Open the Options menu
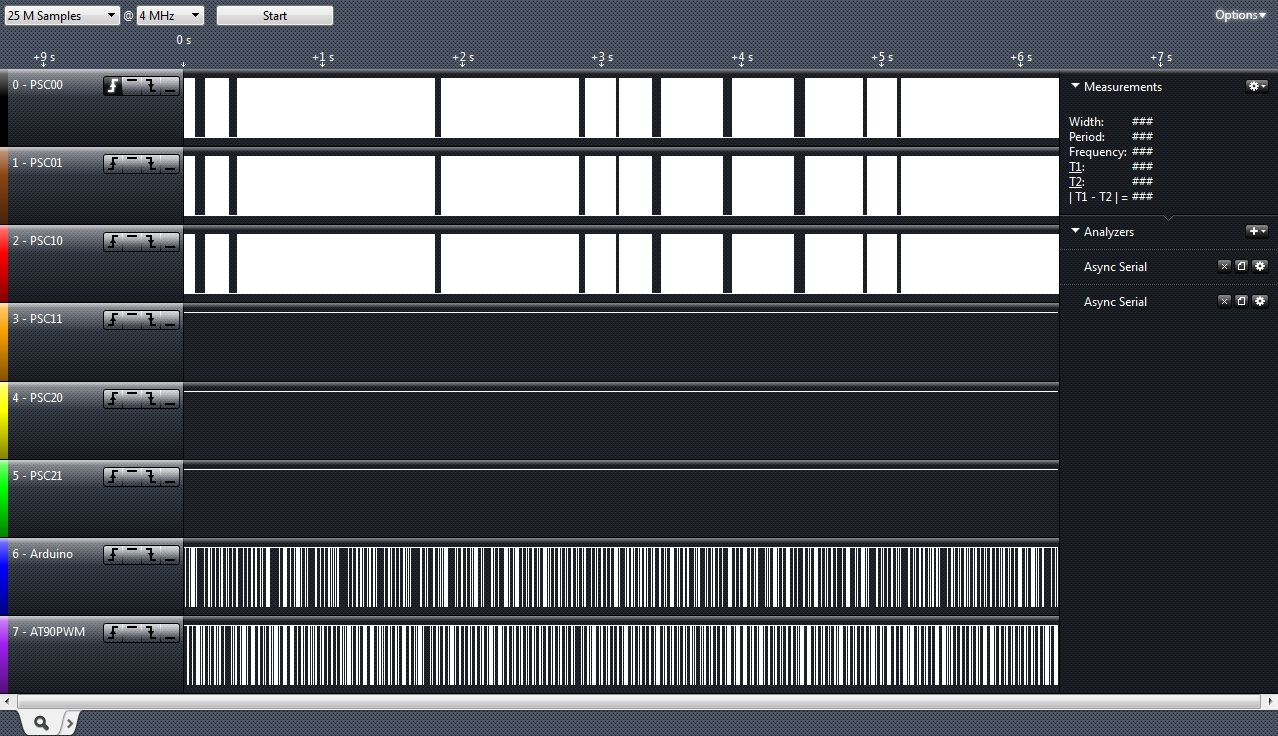The height and width of the screenshot is (736, 1278). pos(1240,15)
